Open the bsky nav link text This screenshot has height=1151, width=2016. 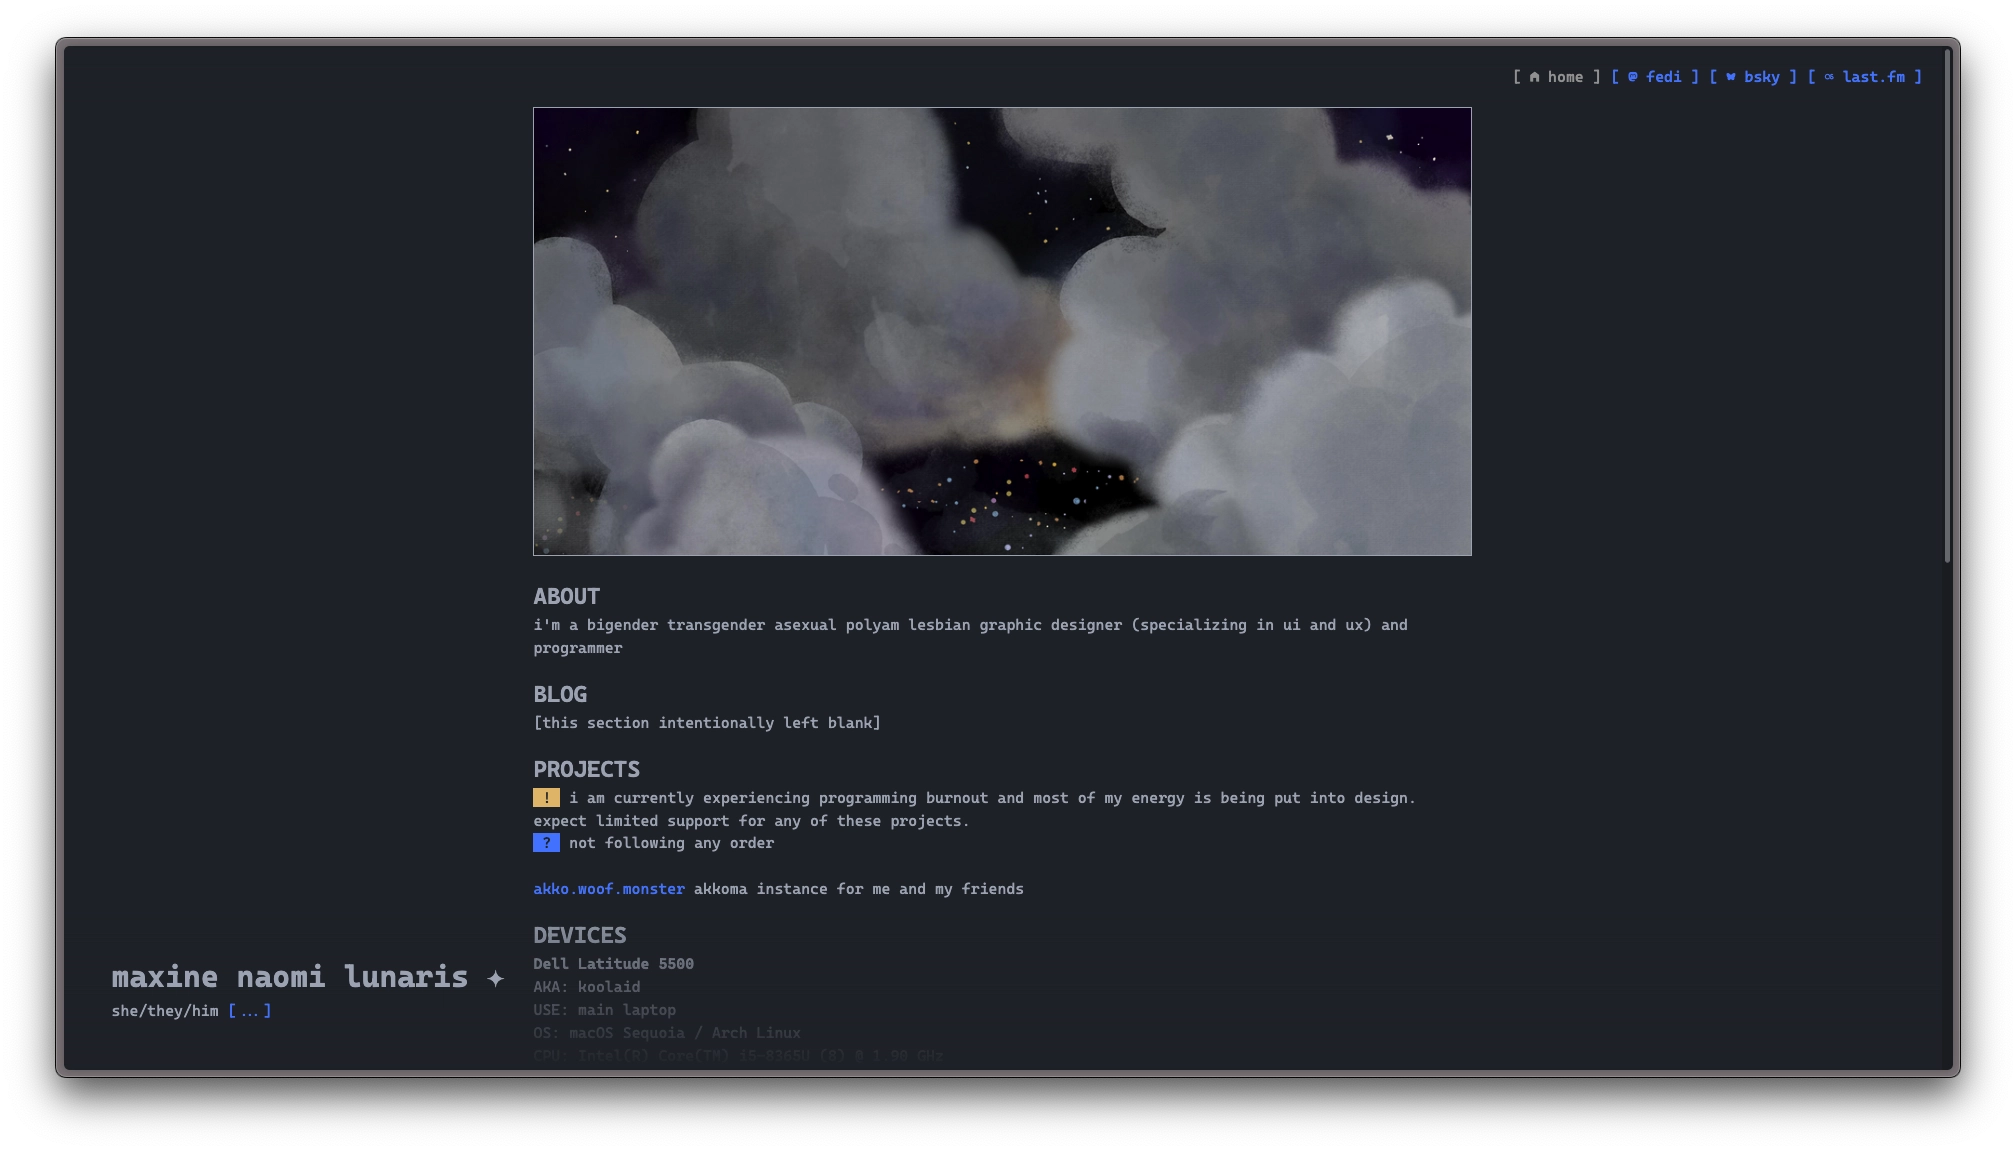(x=1762, y=77)
